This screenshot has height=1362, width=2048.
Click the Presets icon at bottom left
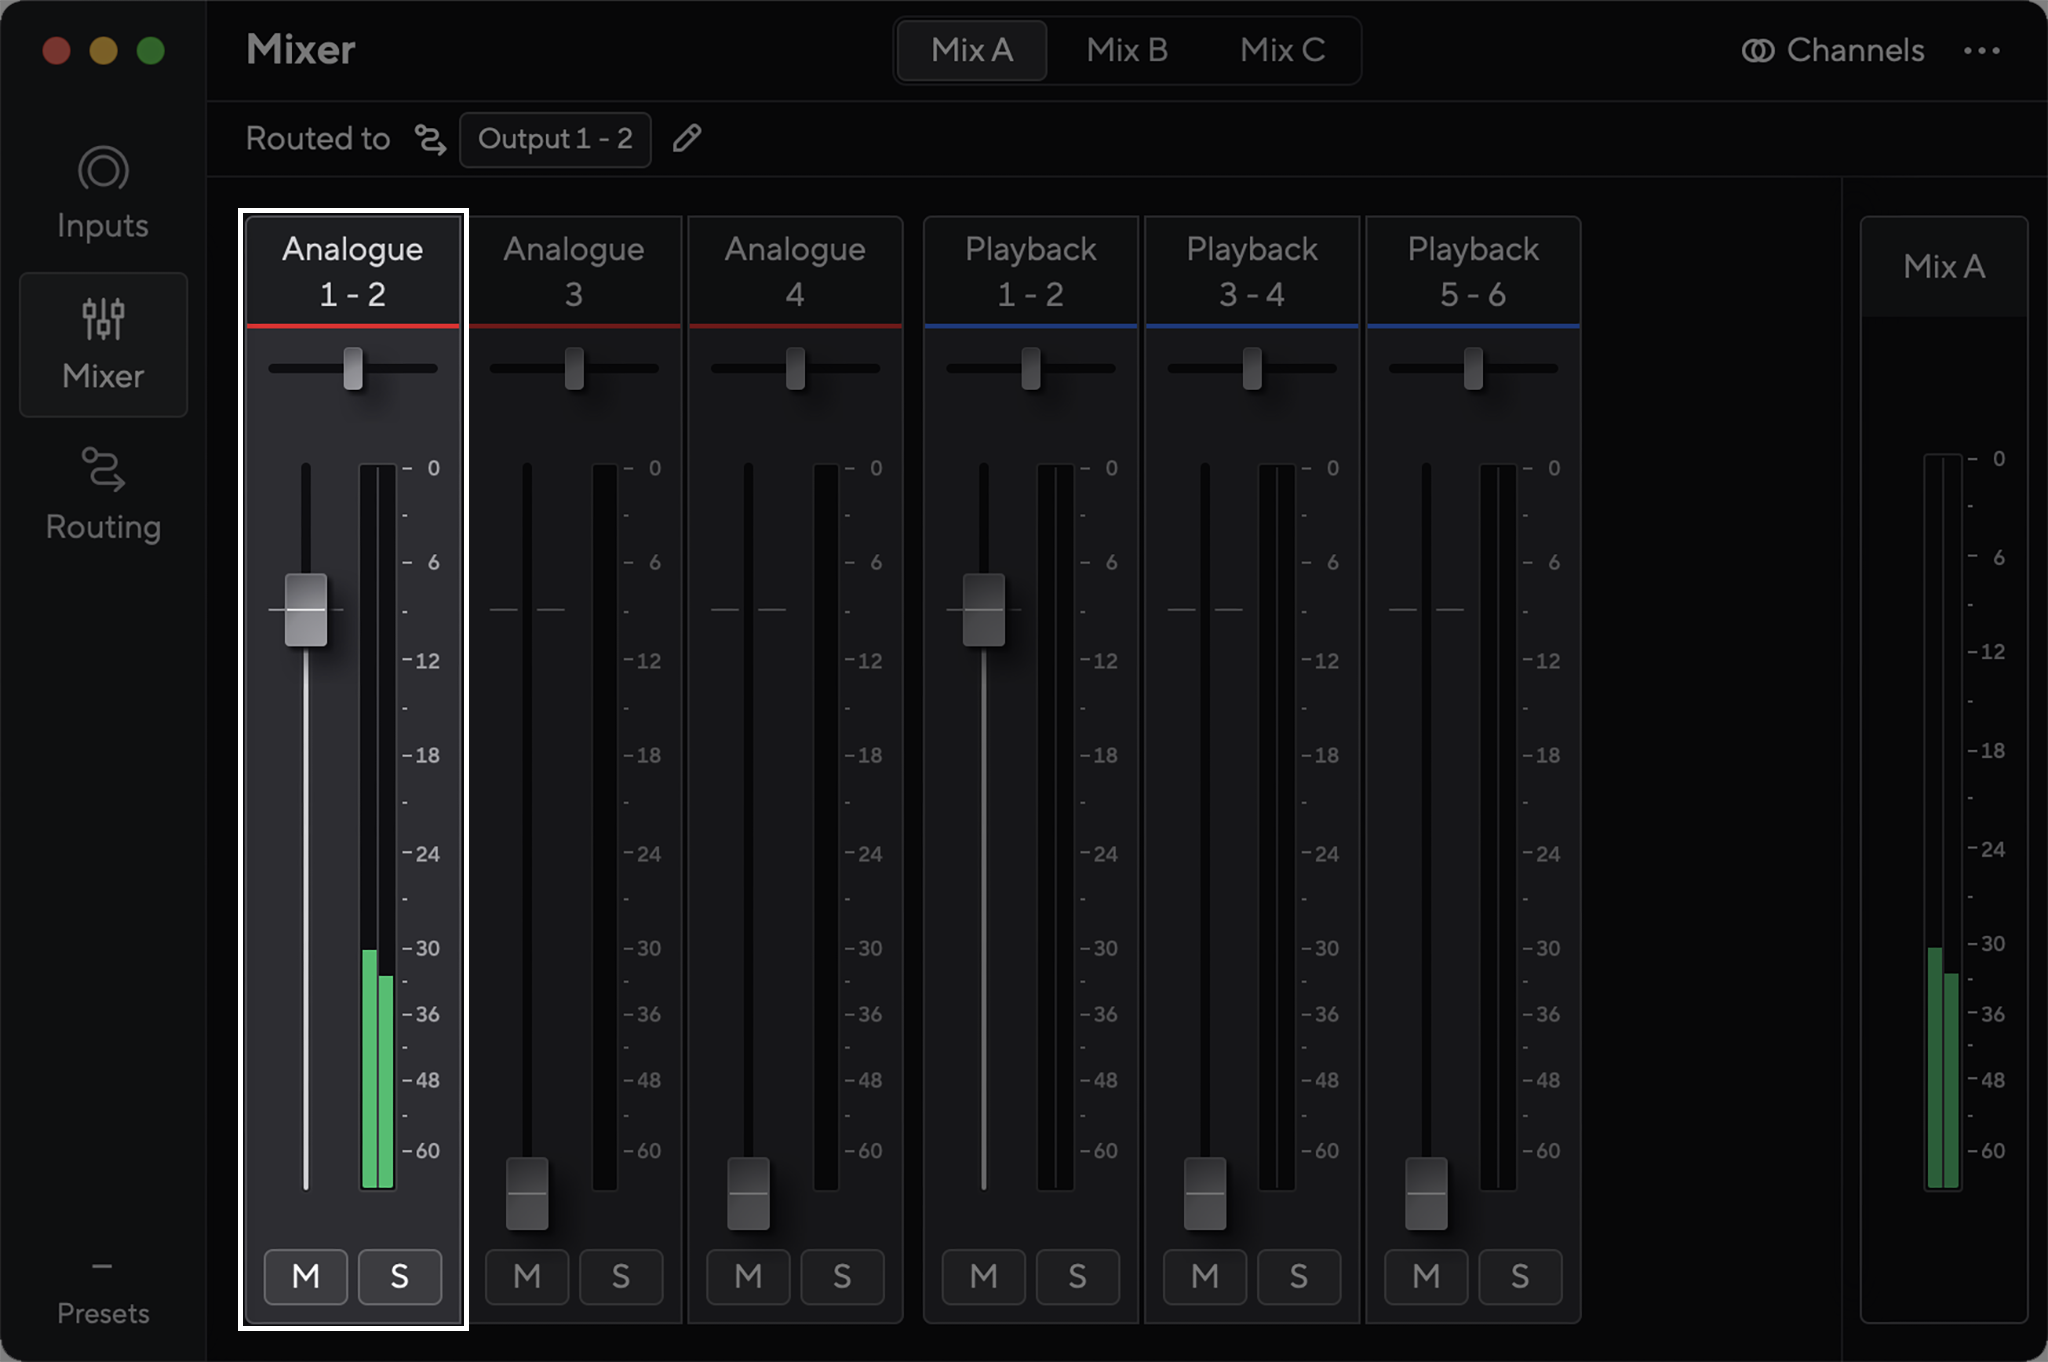pos(103,1265)
